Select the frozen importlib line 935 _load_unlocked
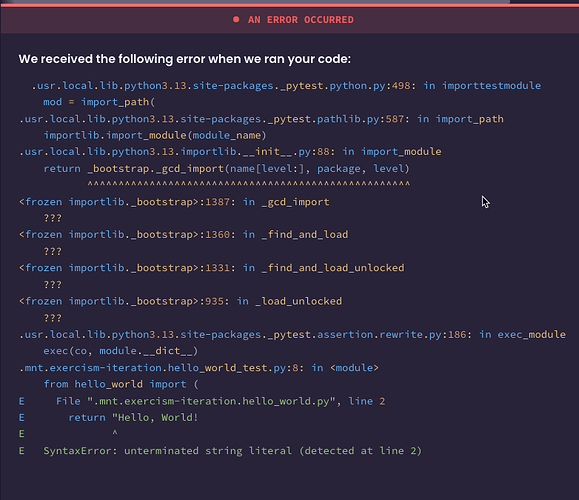579x500 pixels. tap(181, 301)
